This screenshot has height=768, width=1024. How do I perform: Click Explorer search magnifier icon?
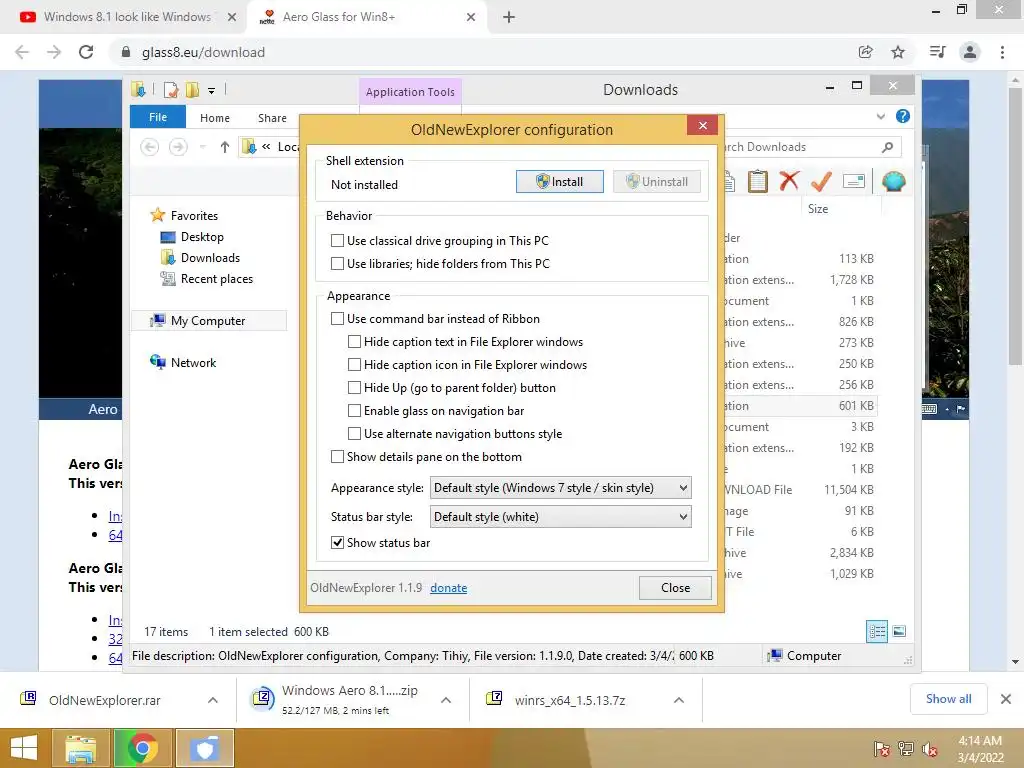click(887, 147)
